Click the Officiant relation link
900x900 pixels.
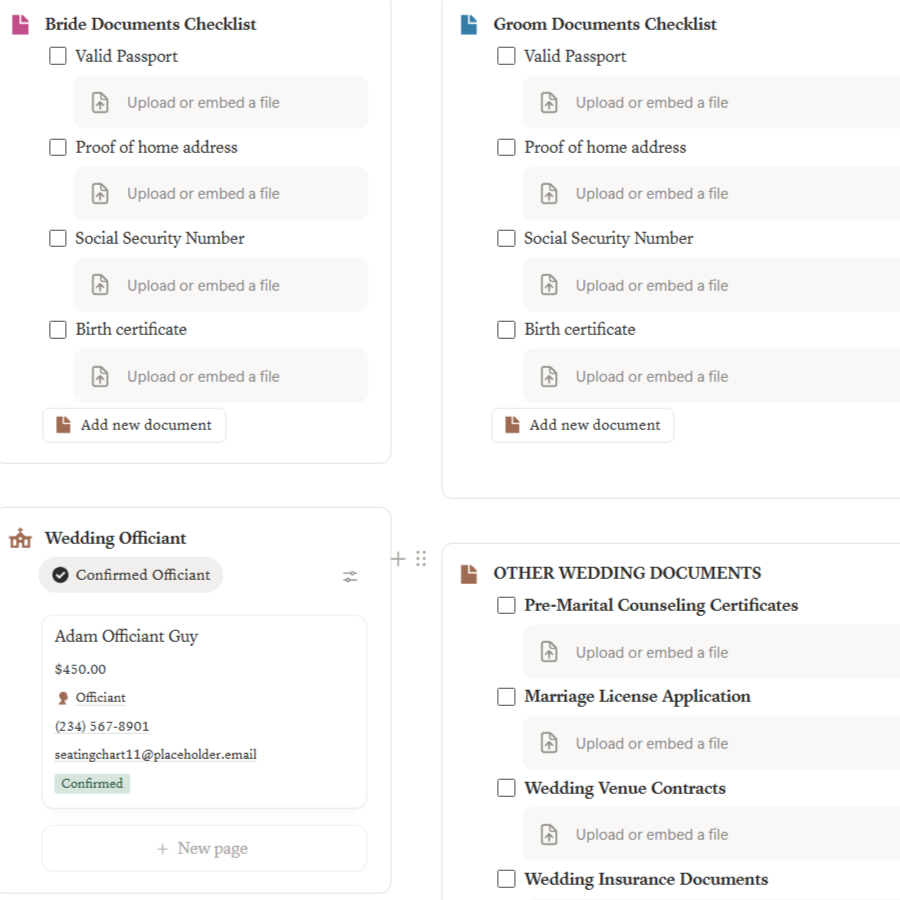[x=100, y=698]
